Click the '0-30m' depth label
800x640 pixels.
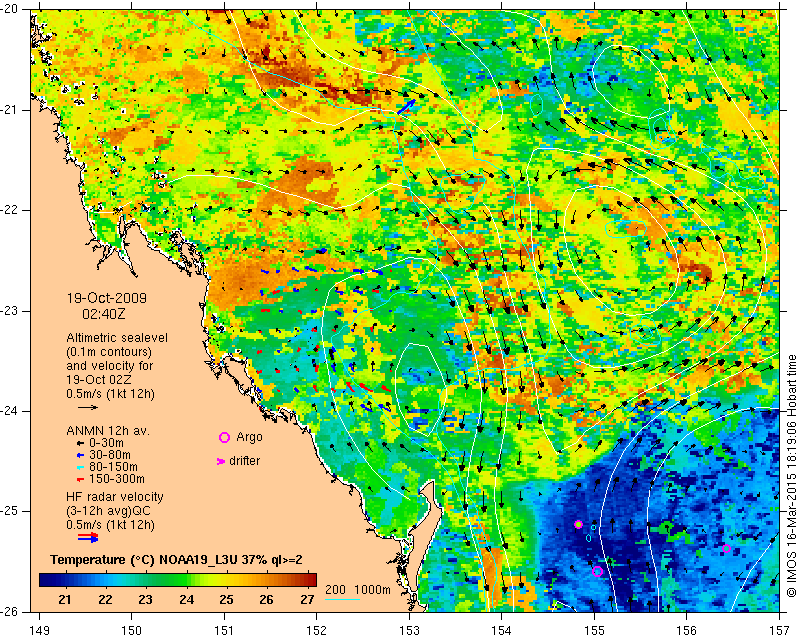106,443
